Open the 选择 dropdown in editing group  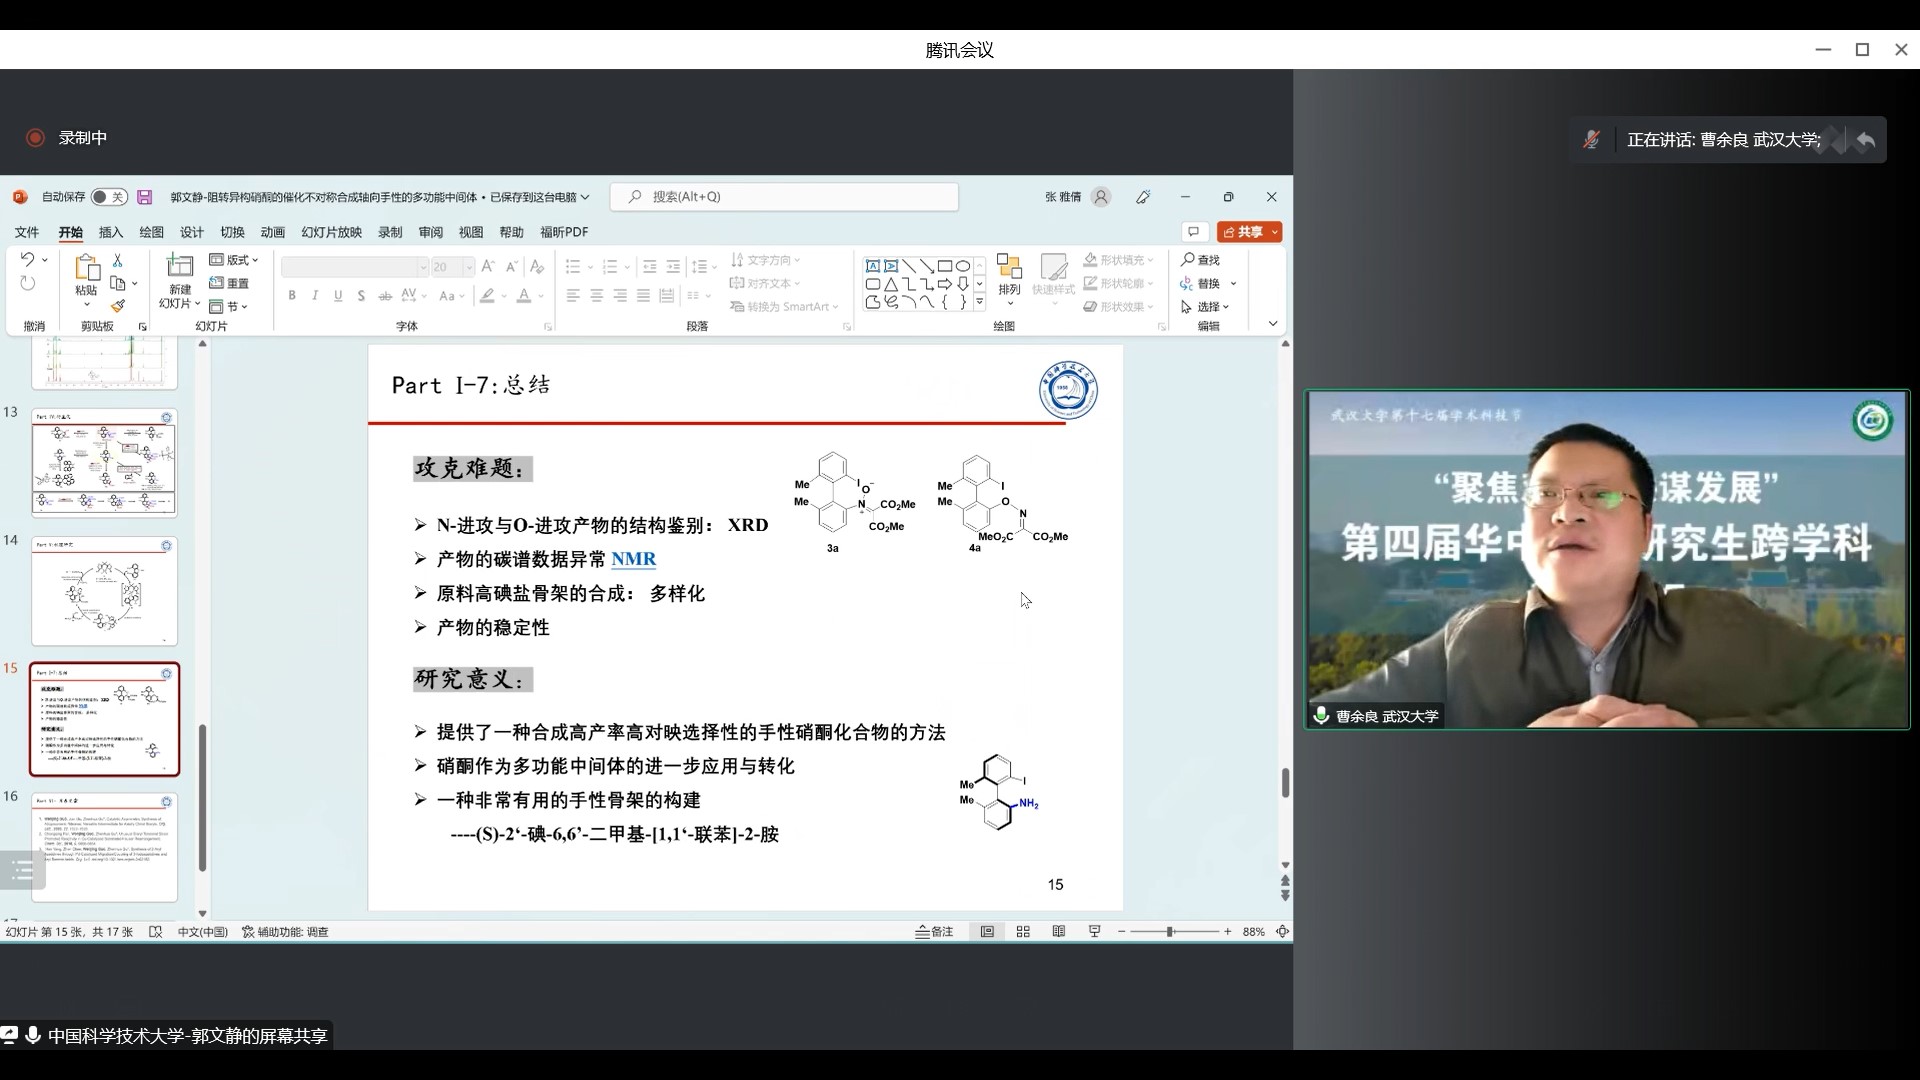tap(1206, 307)
